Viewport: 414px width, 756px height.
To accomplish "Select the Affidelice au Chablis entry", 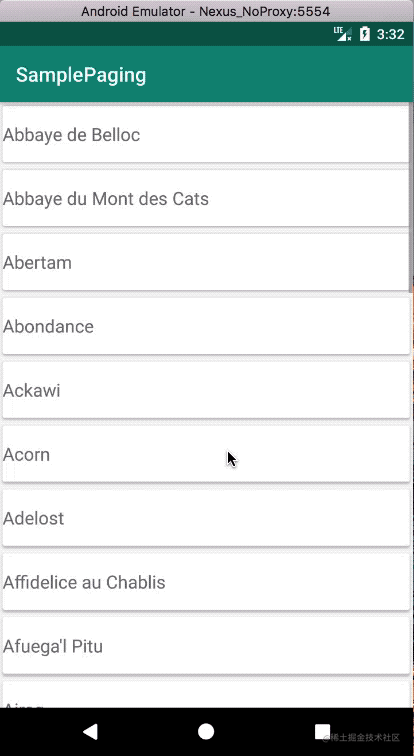I will [x=206, y=582].
